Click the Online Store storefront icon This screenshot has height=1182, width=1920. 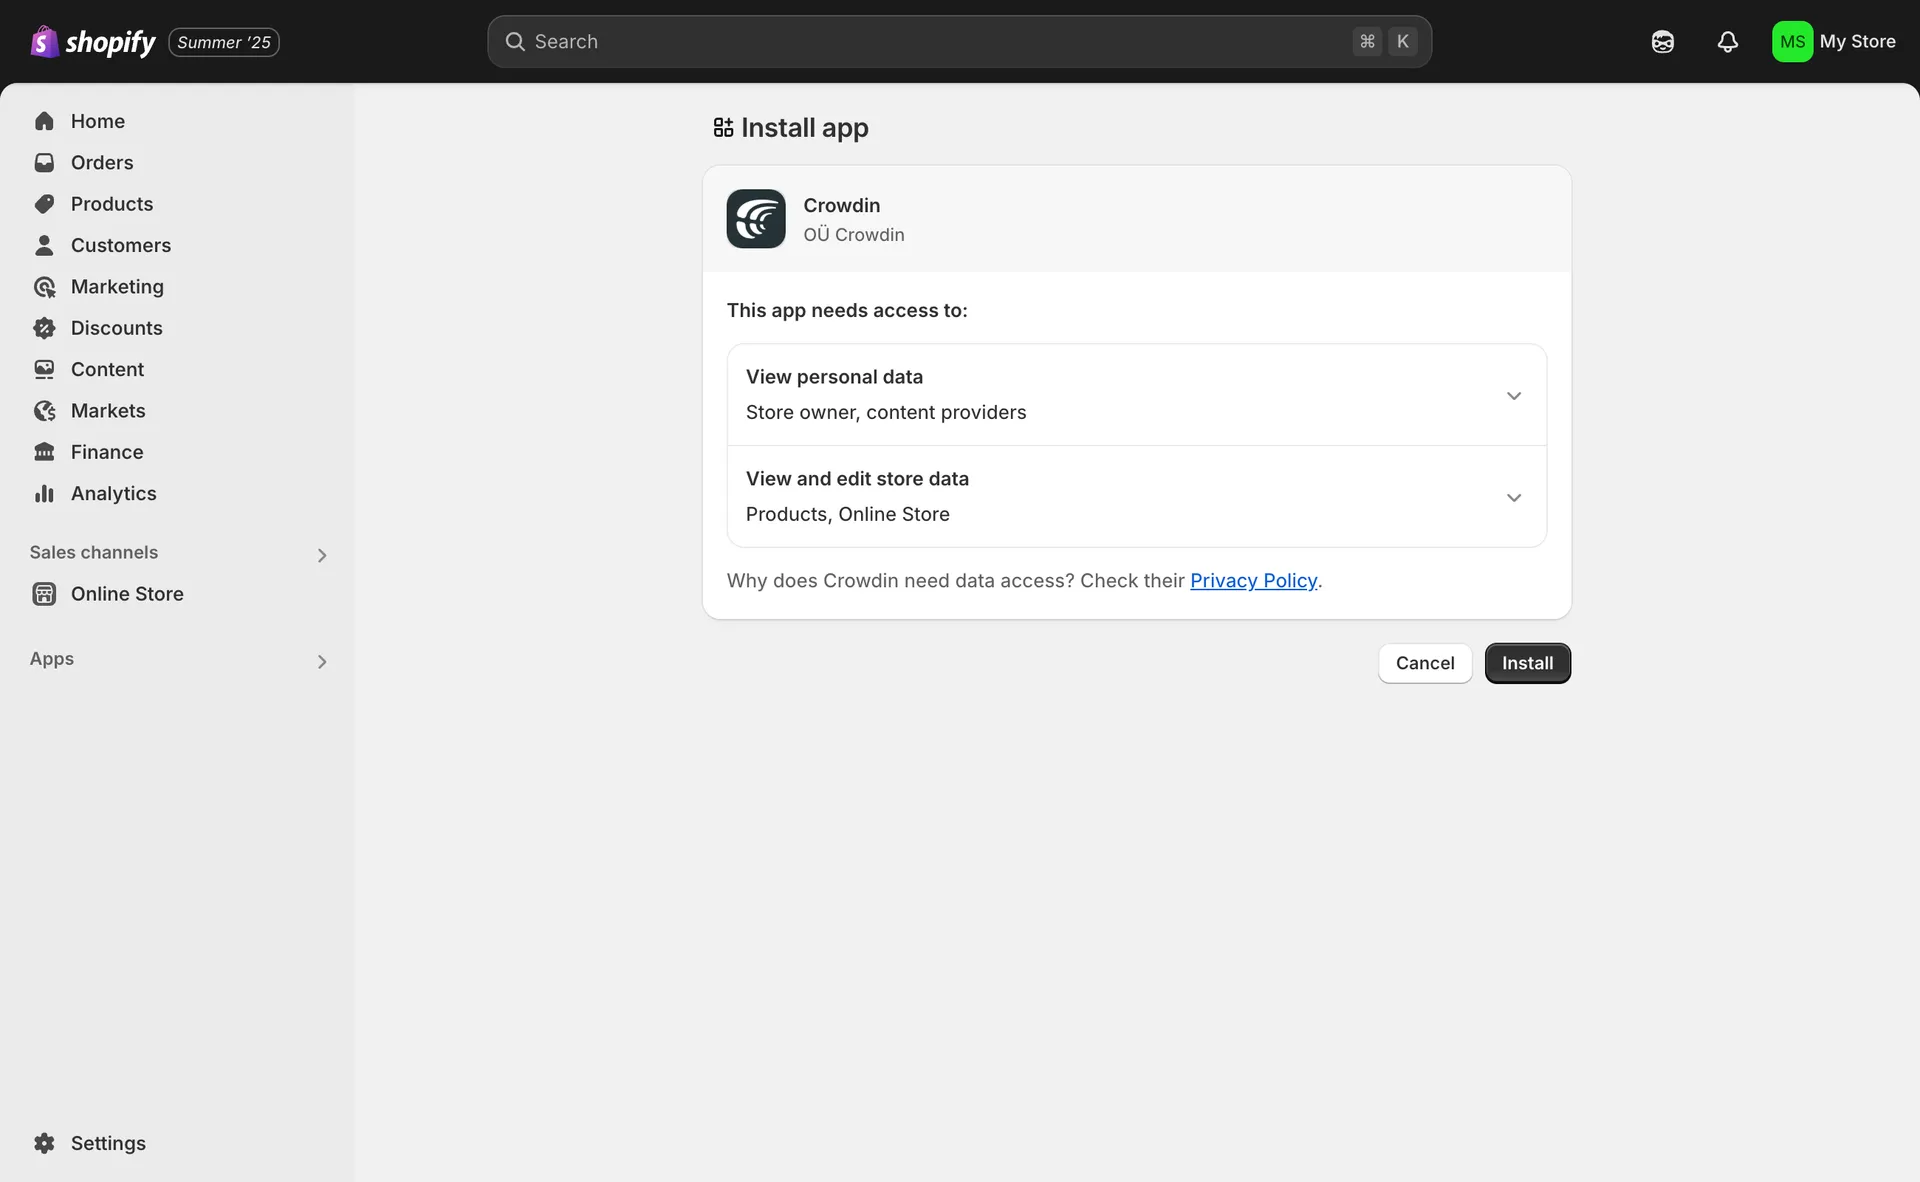44,594
